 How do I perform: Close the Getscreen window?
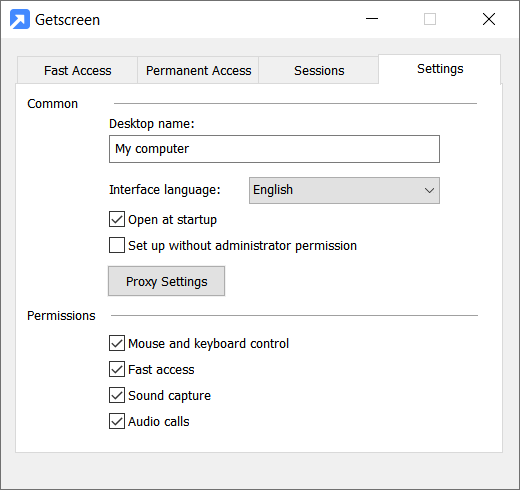tap(489, 19)
